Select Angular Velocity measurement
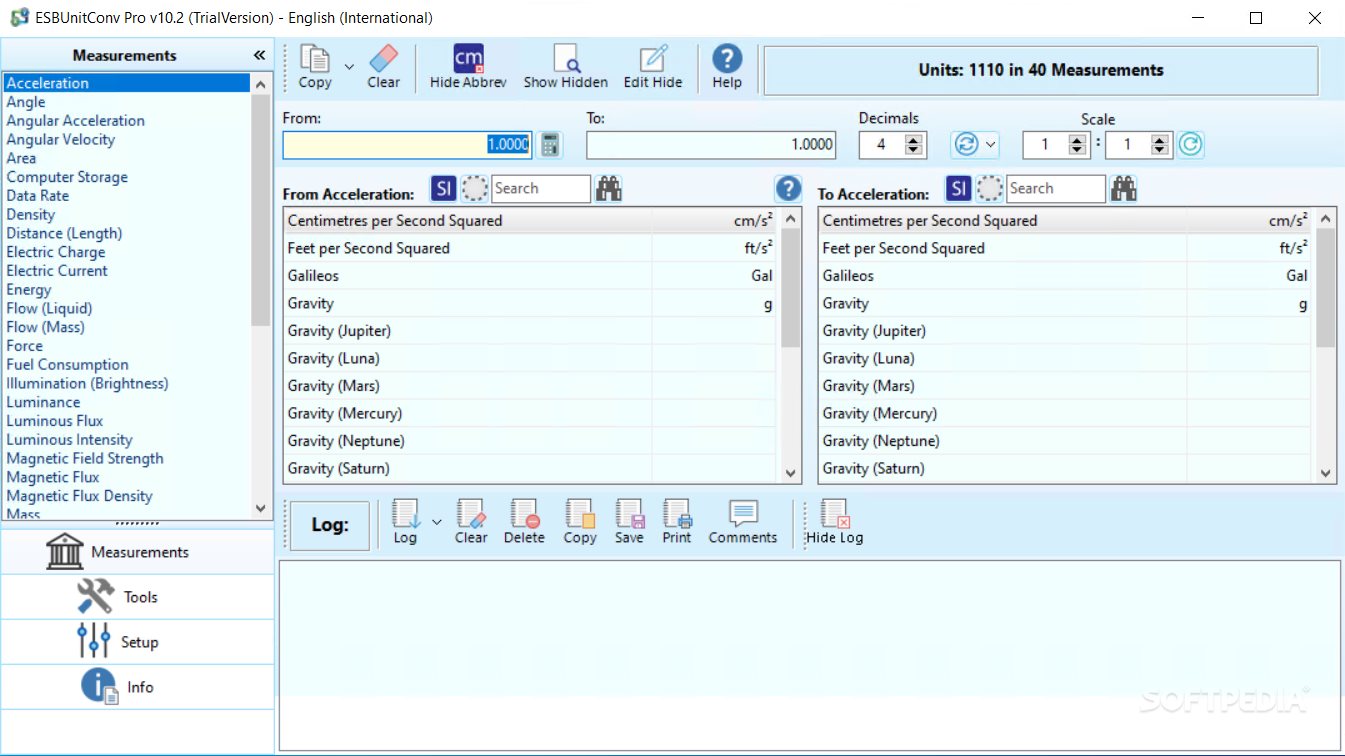The height and width of the screenshot is (756, 1345). tap(61, 140)
